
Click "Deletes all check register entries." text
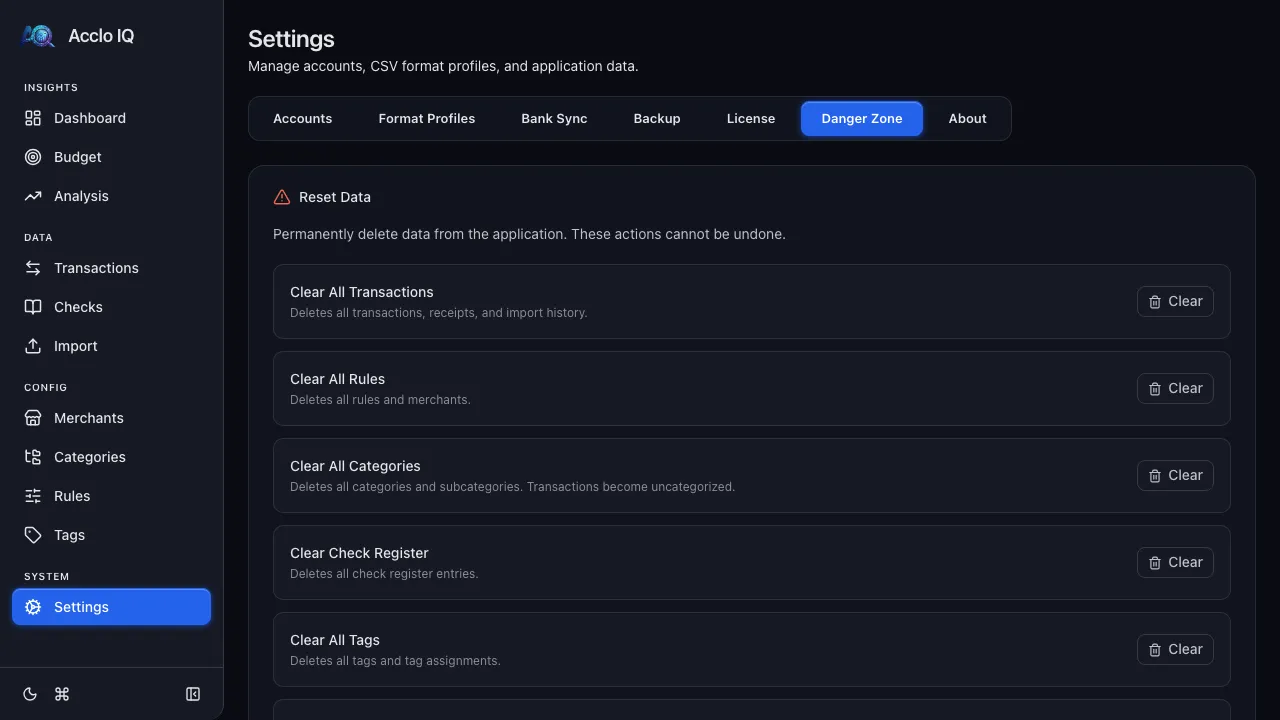pos(384,574)
